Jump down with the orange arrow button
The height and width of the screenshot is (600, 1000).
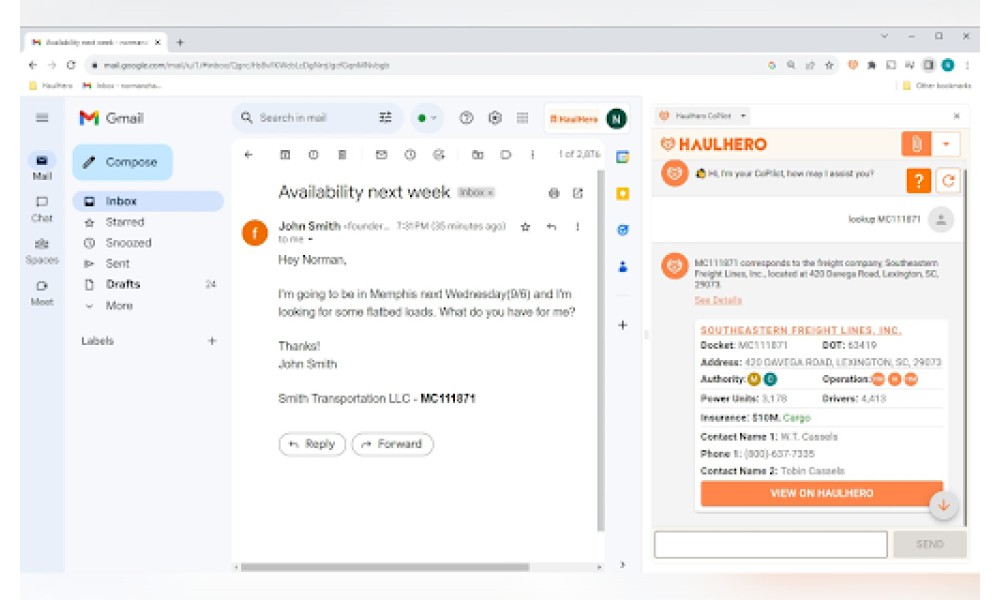coord(943,506)
